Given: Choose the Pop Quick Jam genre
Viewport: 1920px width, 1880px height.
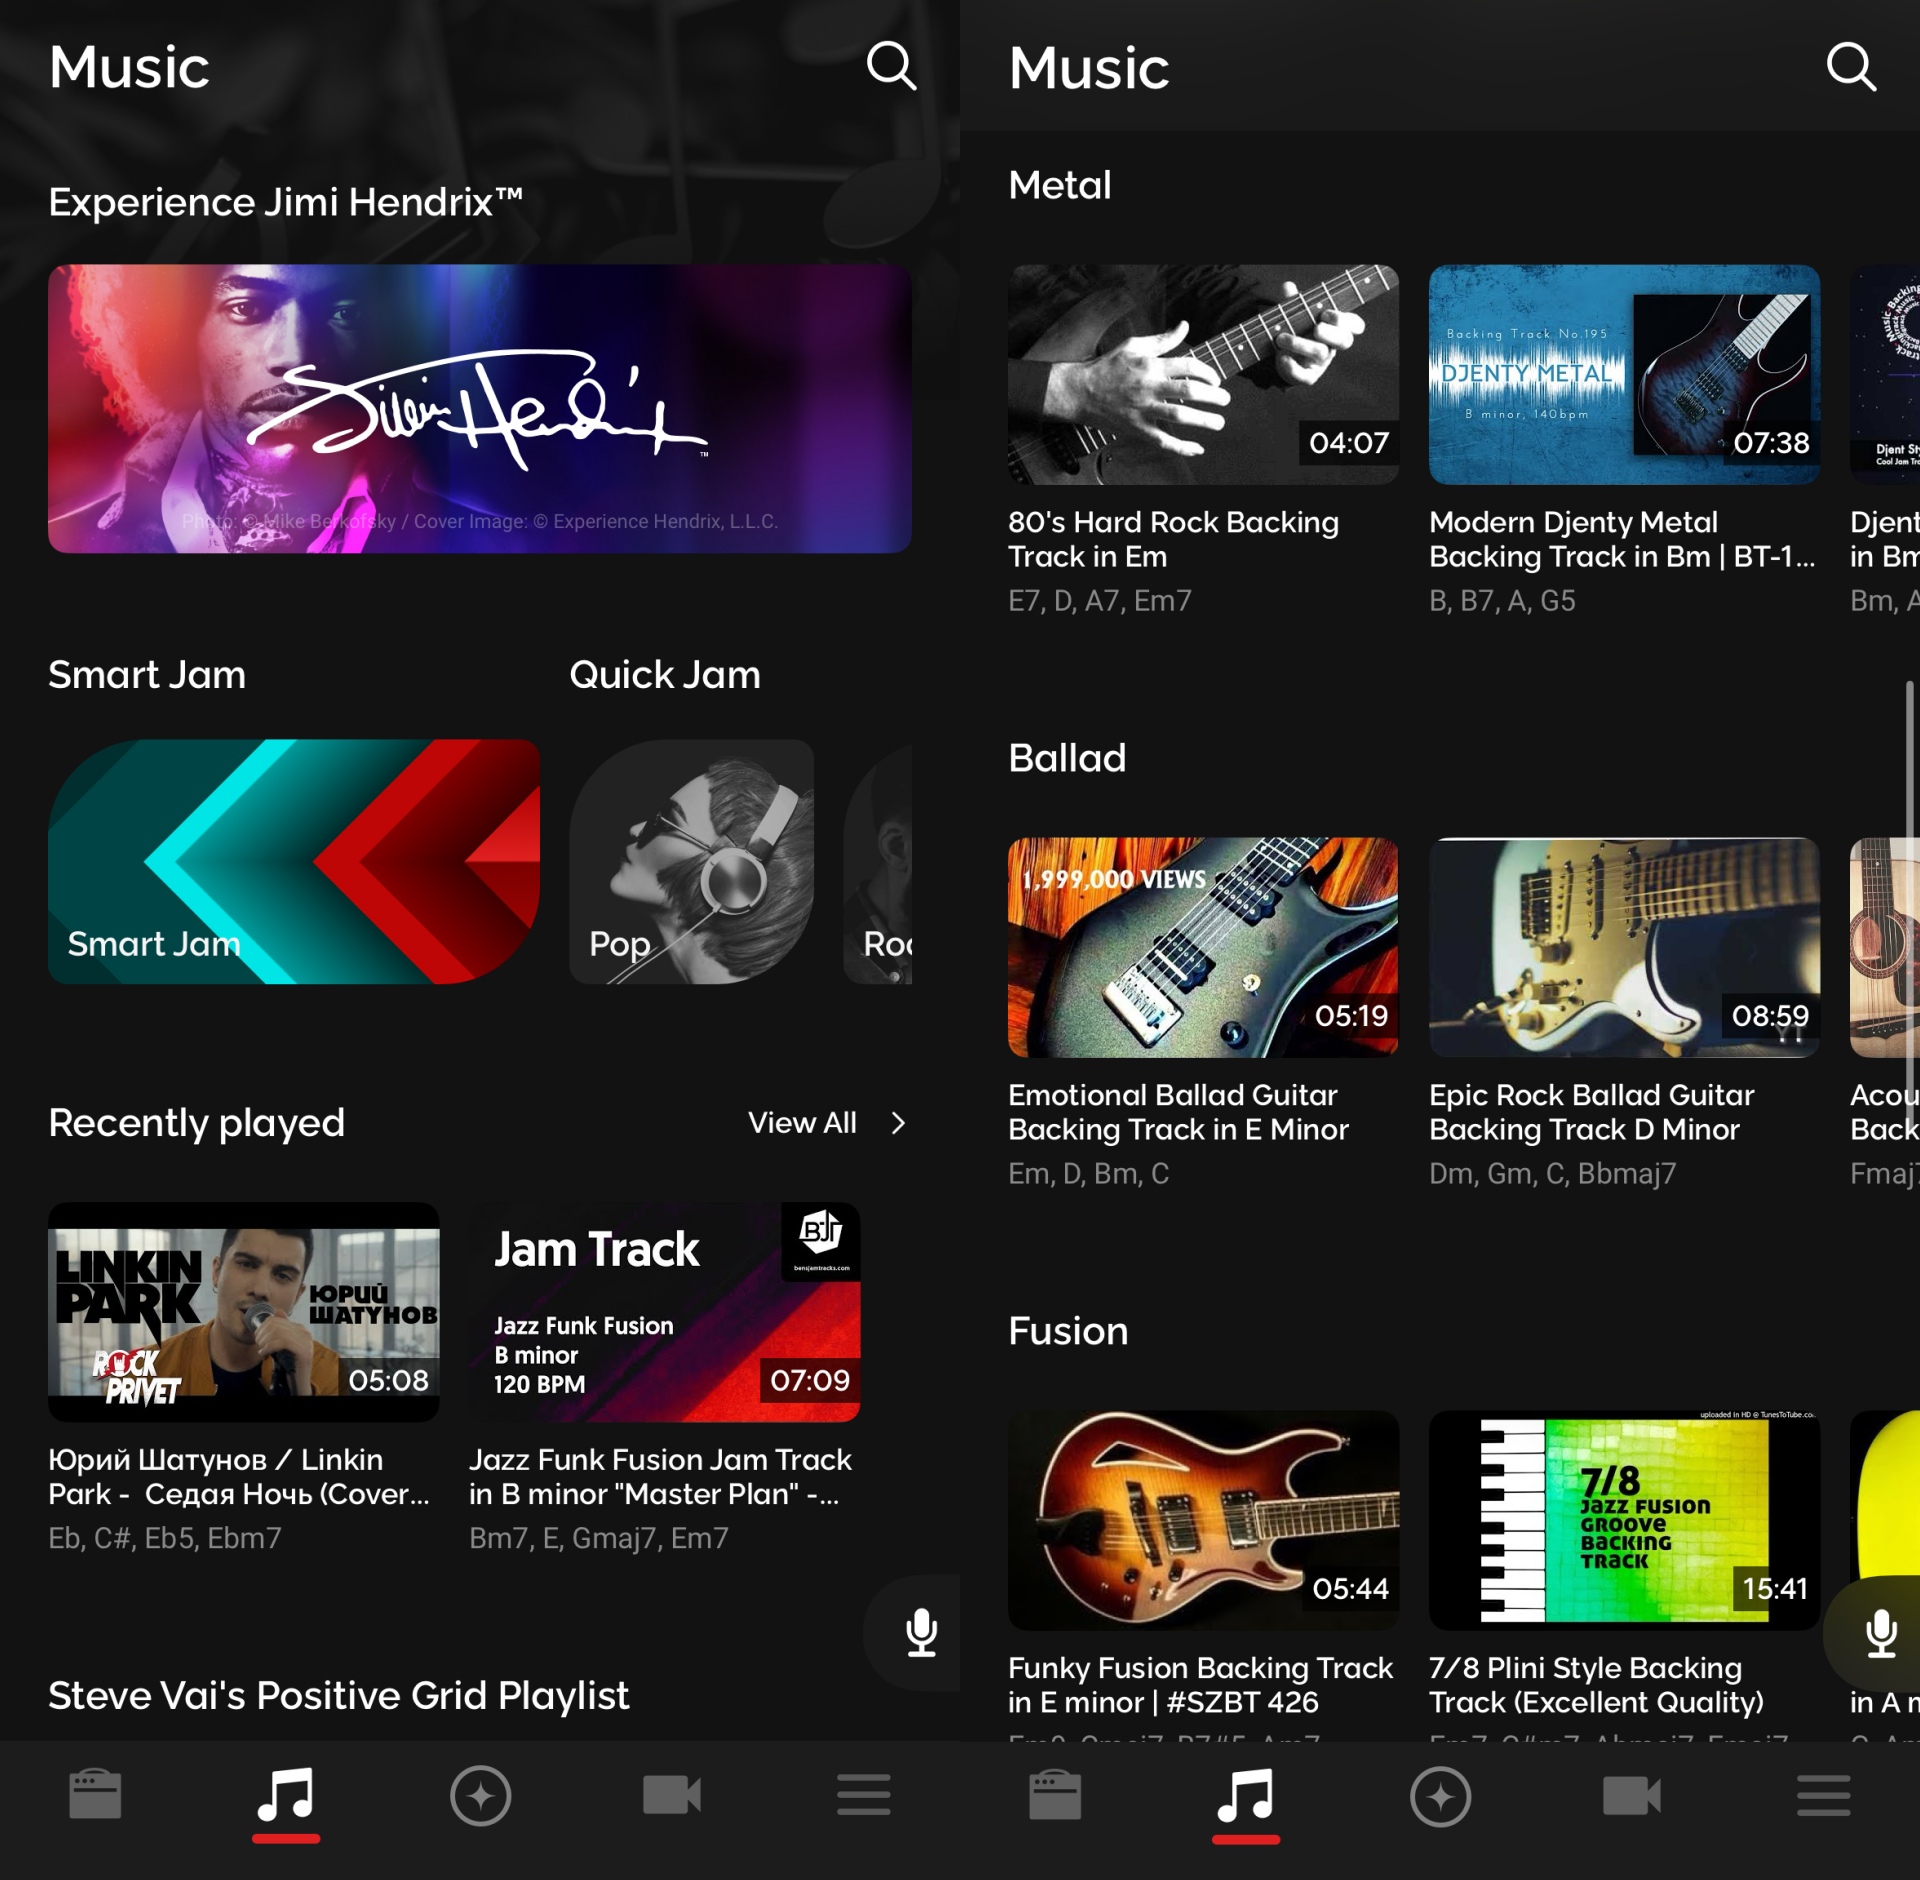Looking at the screenshot, I should click(x=691, y=861).
